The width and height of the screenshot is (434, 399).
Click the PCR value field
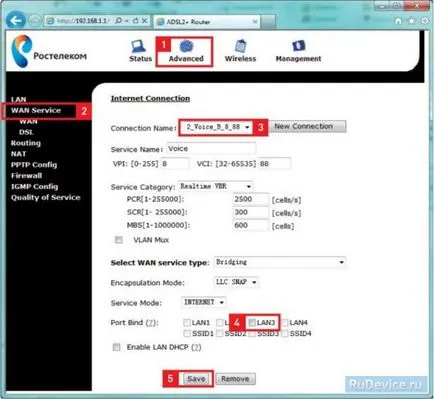coord(250,199)
